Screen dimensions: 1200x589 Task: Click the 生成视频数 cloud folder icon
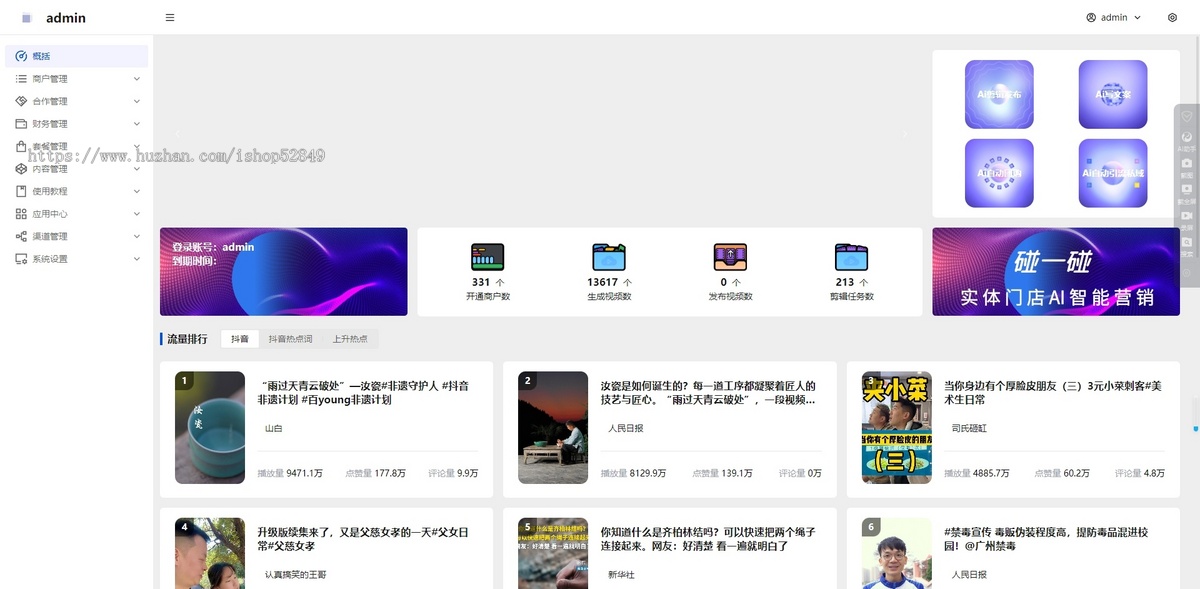pyautogui.click(x=609, y=258)
